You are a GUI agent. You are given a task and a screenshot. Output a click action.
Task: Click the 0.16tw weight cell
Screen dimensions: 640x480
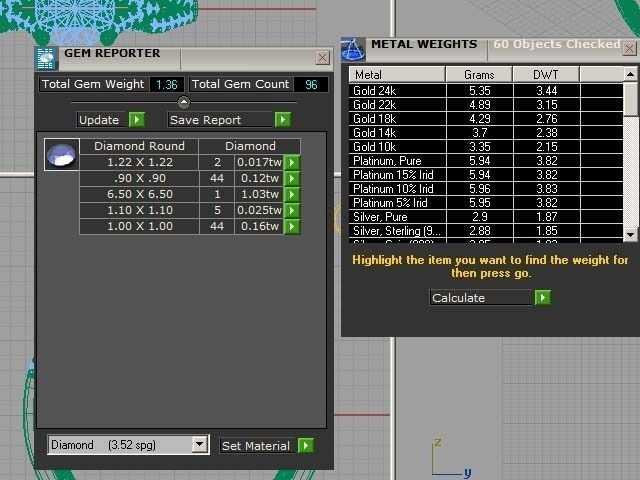[x=259, y=226]
